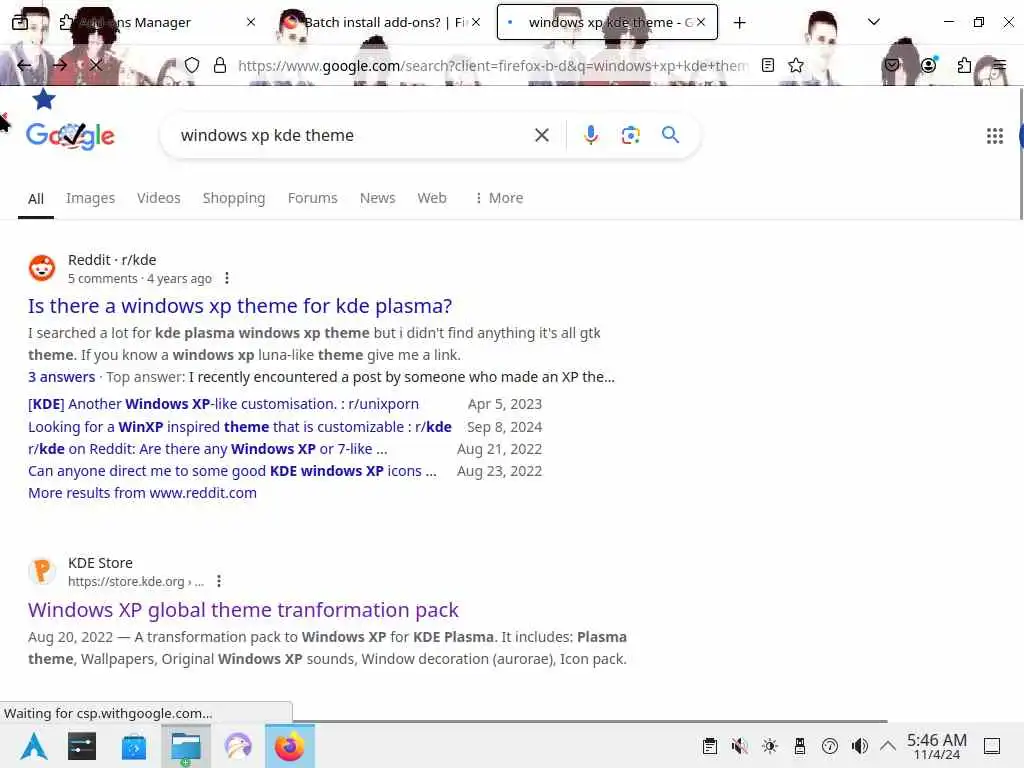Open 'Is there a windows xp theme' result
This screenshot has height=768, width=1024.
(x=240, y=306)
